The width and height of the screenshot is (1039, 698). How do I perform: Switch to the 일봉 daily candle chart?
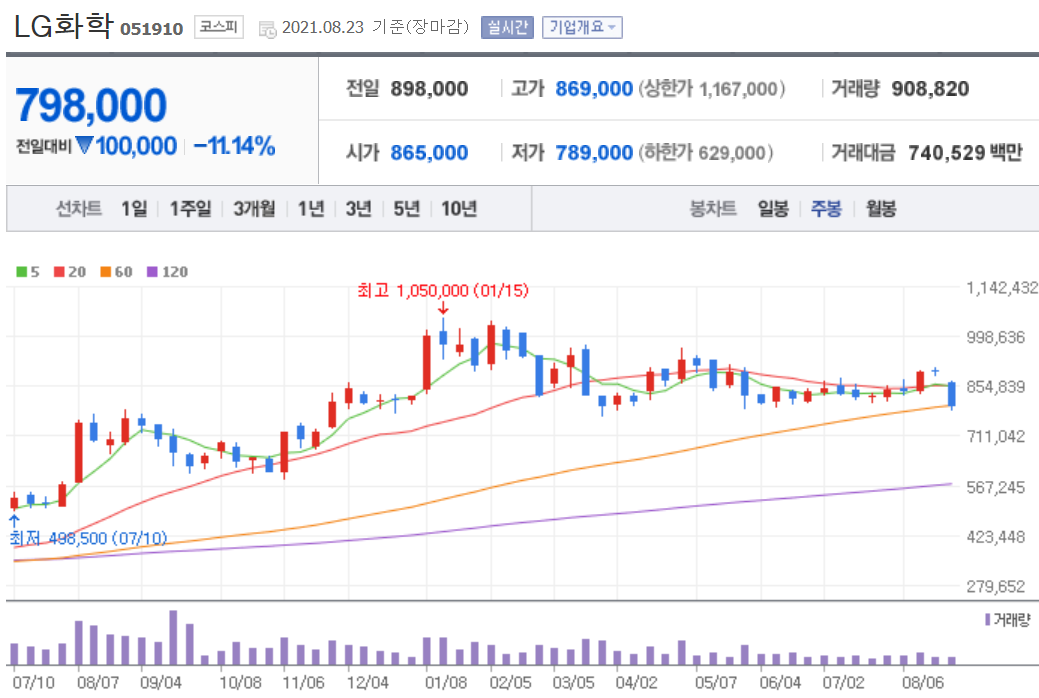click(773, 209)
